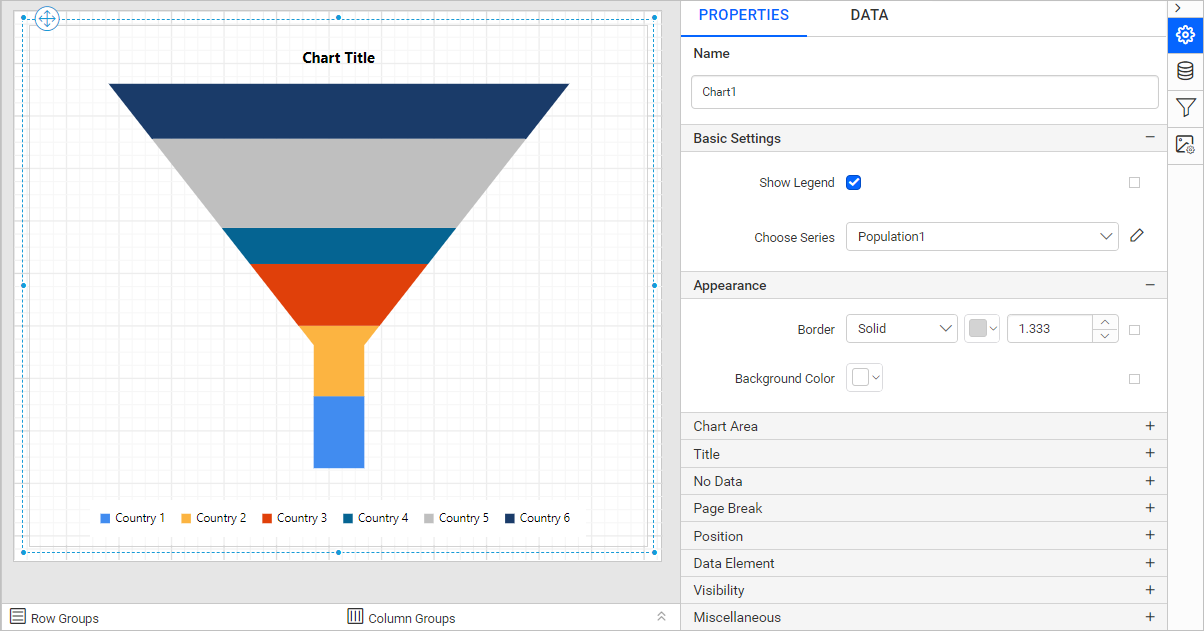The width and height of the screenshot is (1204, 631).
Task: Increase border width with up stepper
Action: (1105, 322)
